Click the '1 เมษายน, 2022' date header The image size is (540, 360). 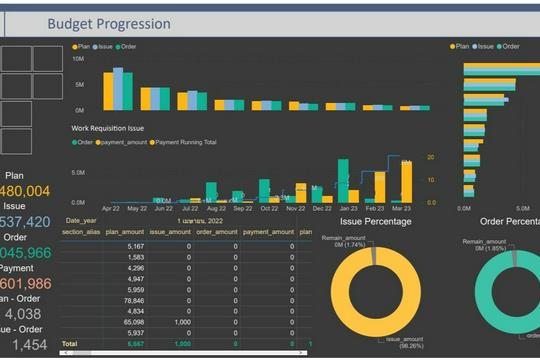click(x=200, y=220)
